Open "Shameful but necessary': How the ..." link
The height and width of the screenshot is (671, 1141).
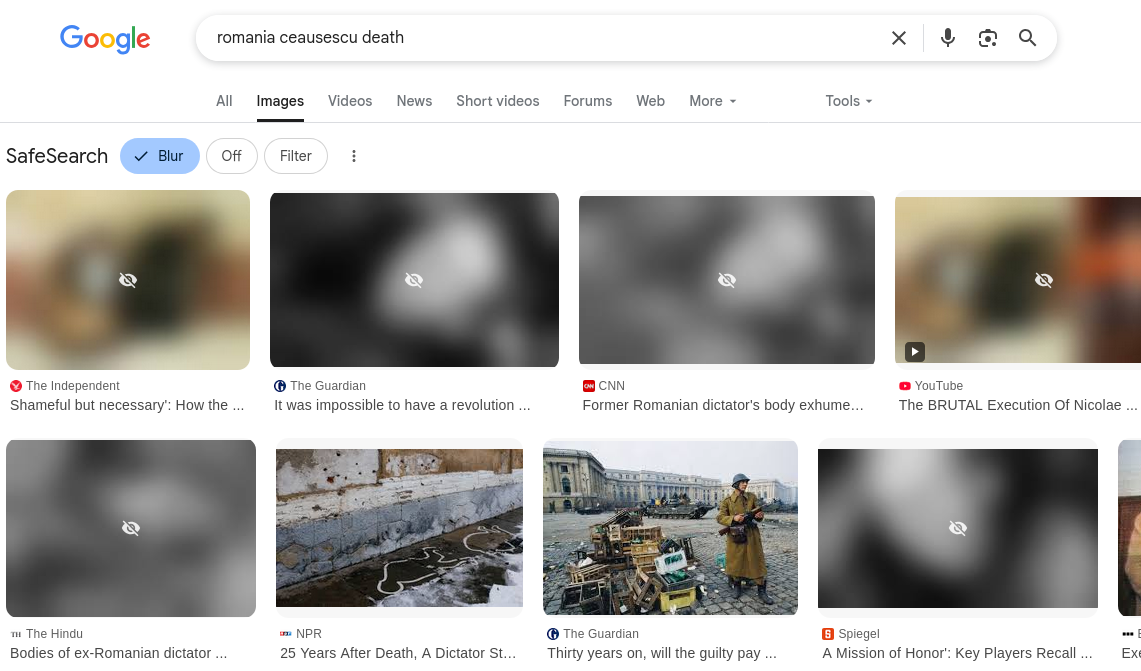127,405
